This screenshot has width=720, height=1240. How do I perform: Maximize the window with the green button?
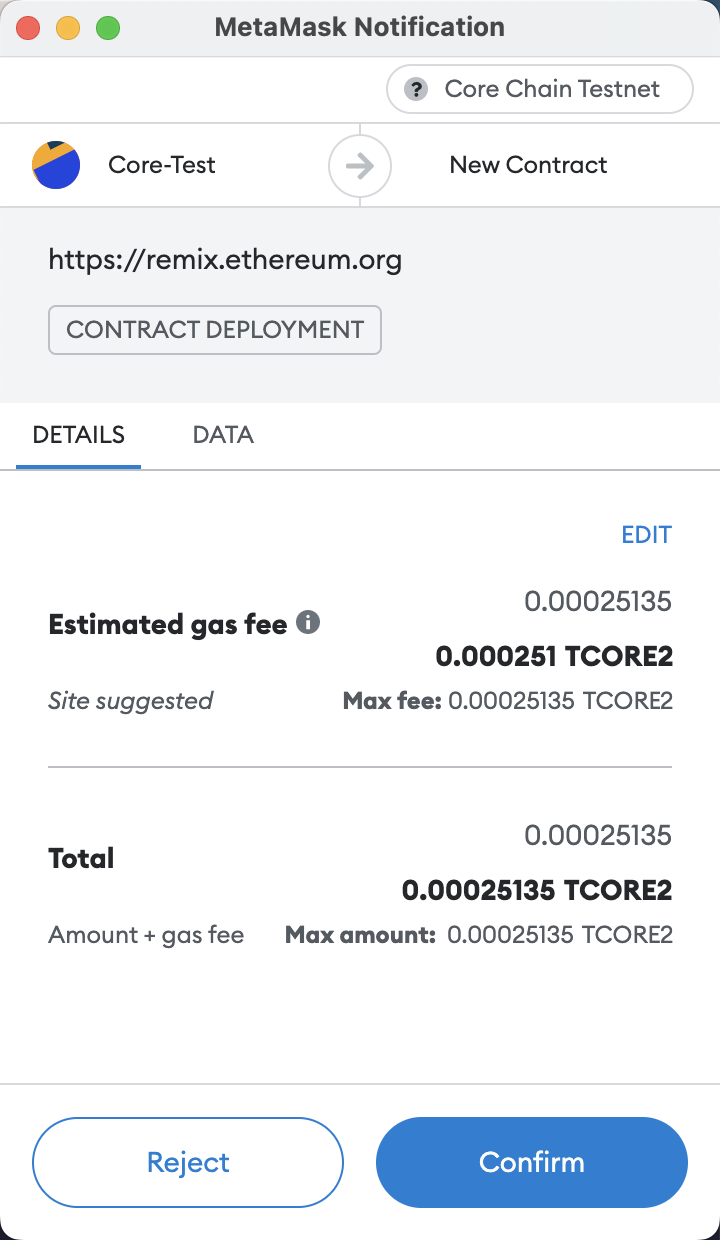tap(108, 28)
